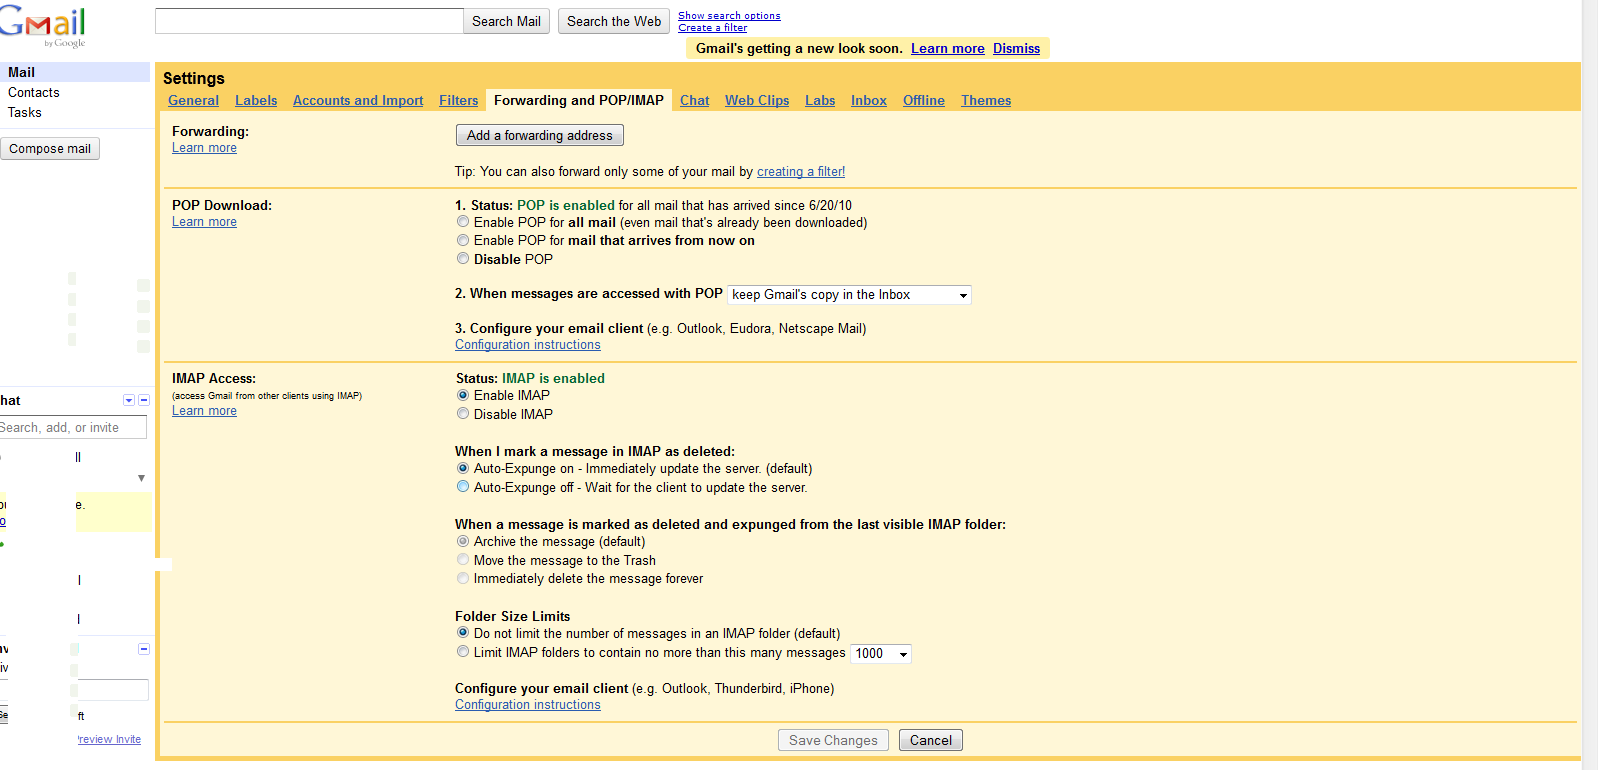
Task: Choose the Disable IMAP radio button
Action: [462, 413]
